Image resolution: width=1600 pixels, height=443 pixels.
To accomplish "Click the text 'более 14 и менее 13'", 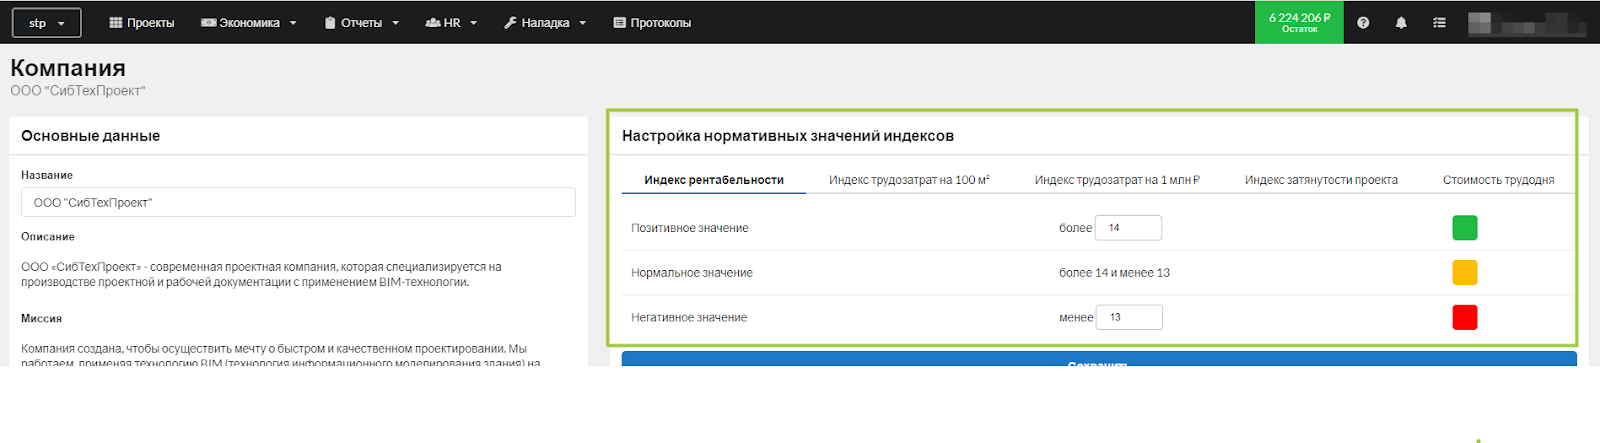I will (1114, 273).
